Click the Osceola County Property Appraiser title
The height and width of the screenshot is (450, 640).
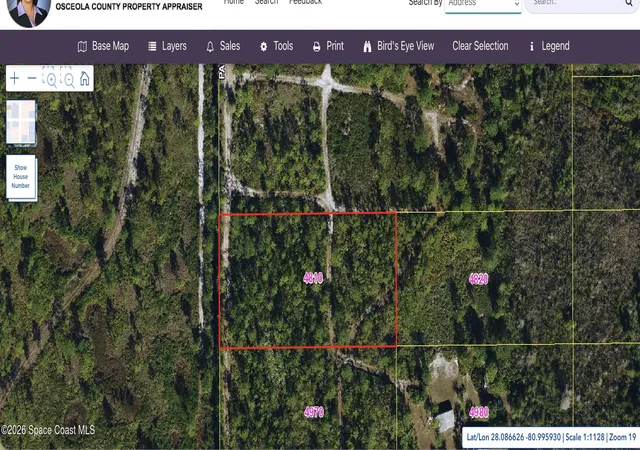[x=129, y=7]
